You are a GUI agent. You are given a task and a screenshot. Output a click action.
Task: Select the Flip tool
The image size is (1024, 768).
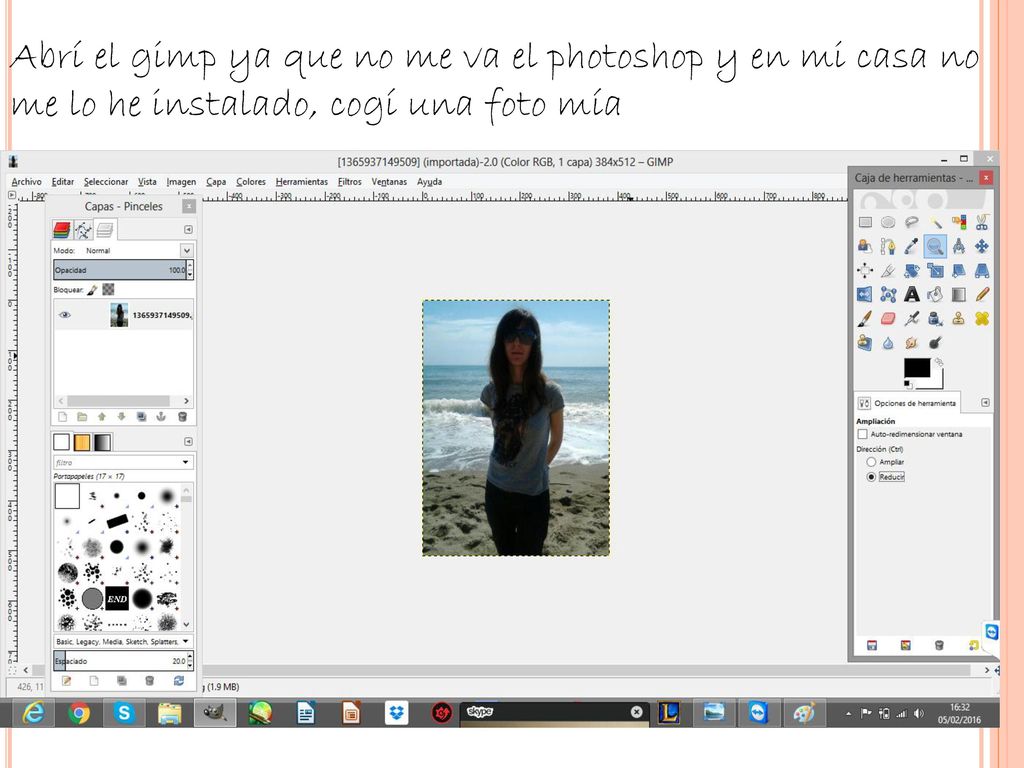click(865, 295)
